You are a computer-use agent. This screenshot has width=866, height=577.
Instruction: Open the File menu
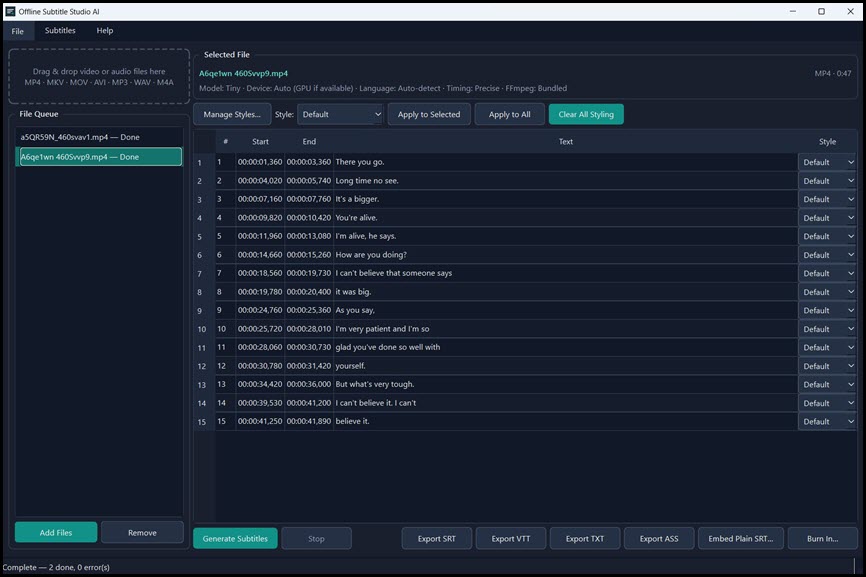[18, 31]
